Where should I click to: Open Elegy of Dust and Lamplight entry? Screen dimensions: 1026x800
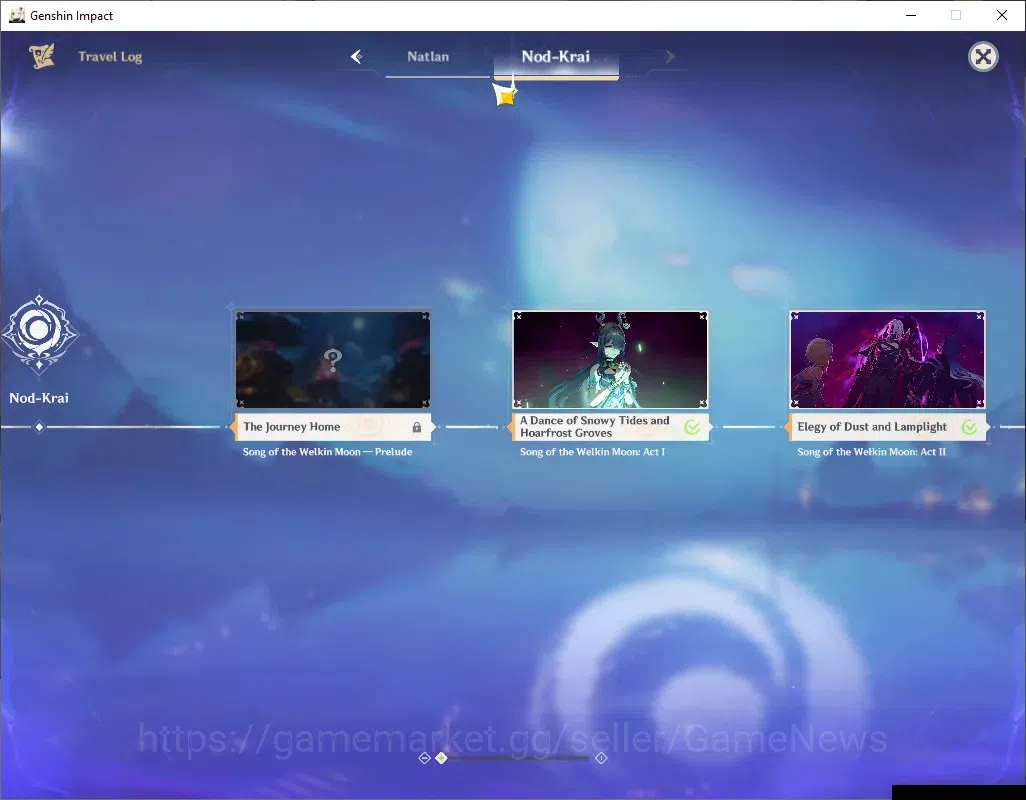(x=887, y=427)
